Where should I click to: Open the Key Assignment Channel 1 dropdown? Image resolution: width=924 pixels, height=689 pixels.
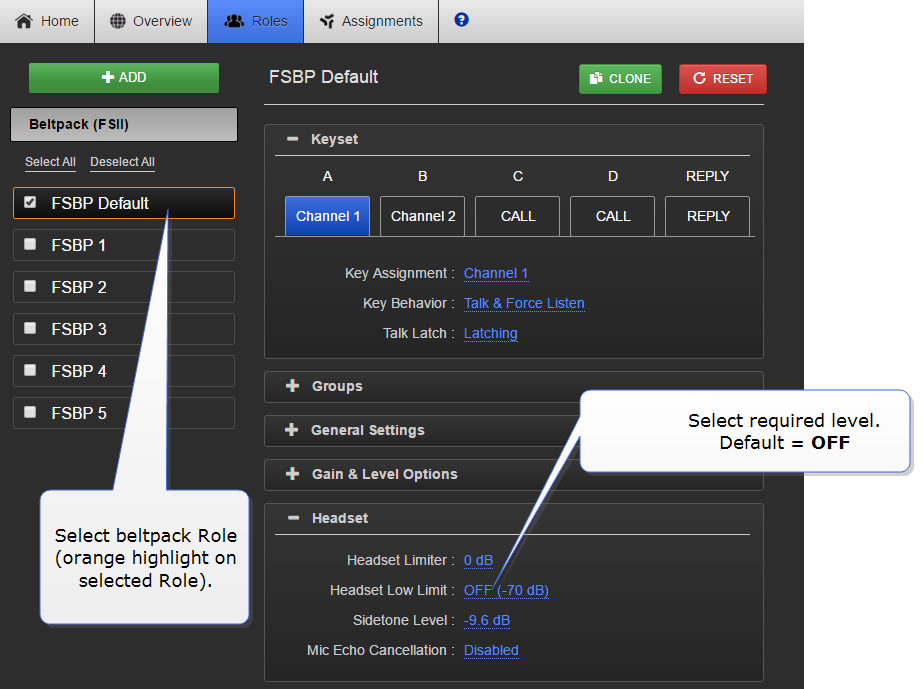click(x=496, y=273)
